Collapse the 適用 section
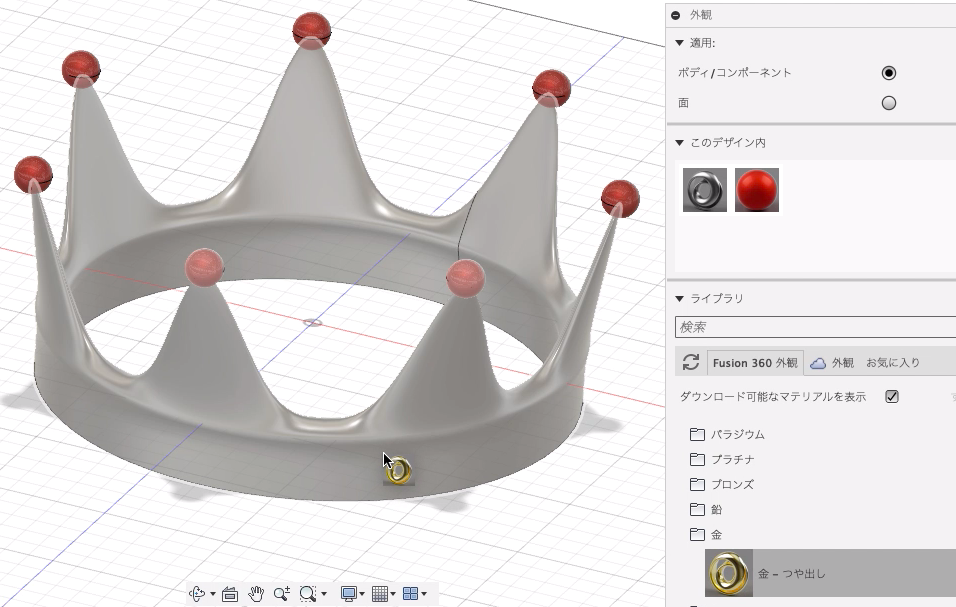The image size is (956, 607). [x=679, y=43]
